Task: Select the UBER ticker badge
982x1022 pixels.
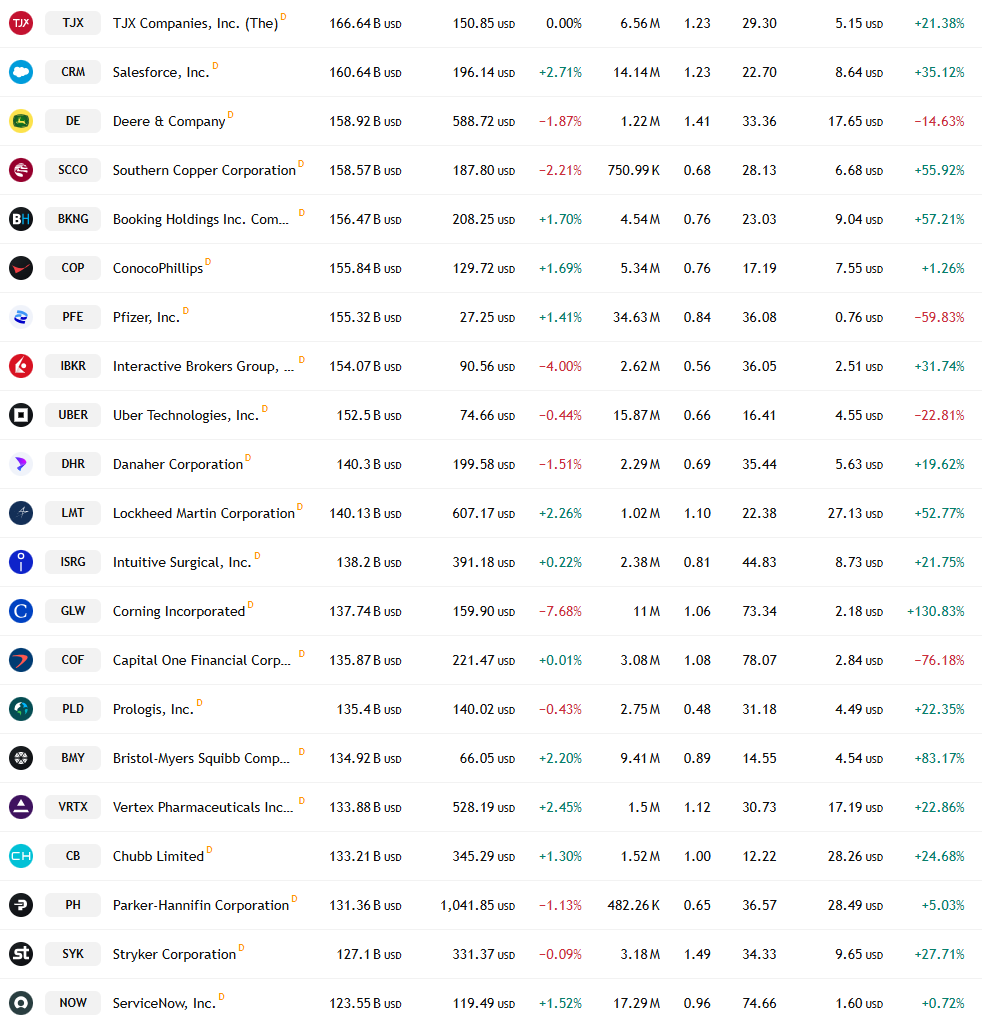Action: pyautogui.click(x=73, y=415)
